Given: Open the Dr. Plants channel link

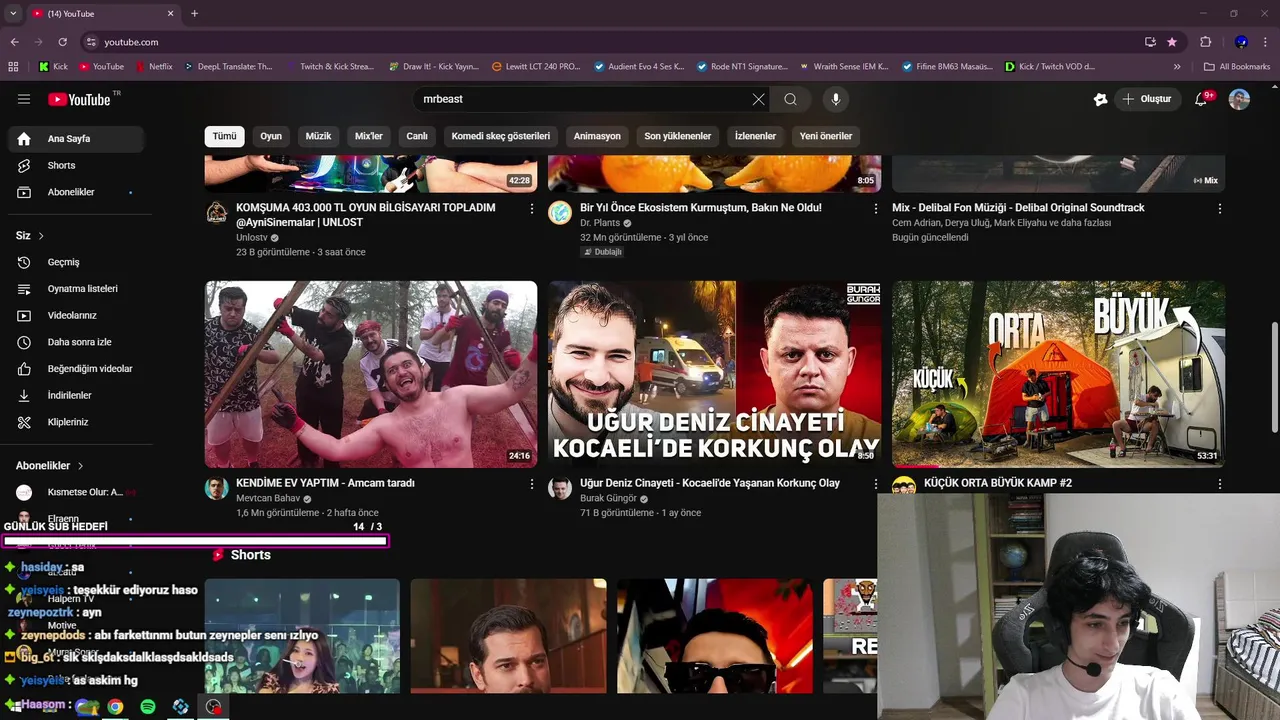Looking at the screenshot, I should 600,223.
